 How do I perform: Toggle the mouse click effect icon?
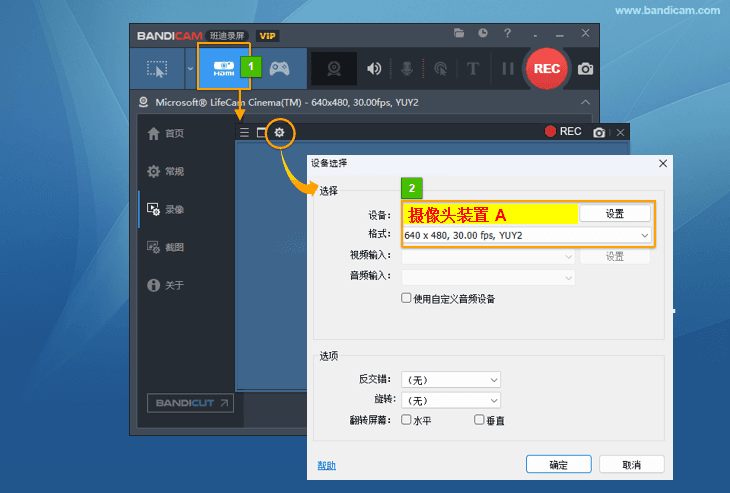tap(440, 69)
